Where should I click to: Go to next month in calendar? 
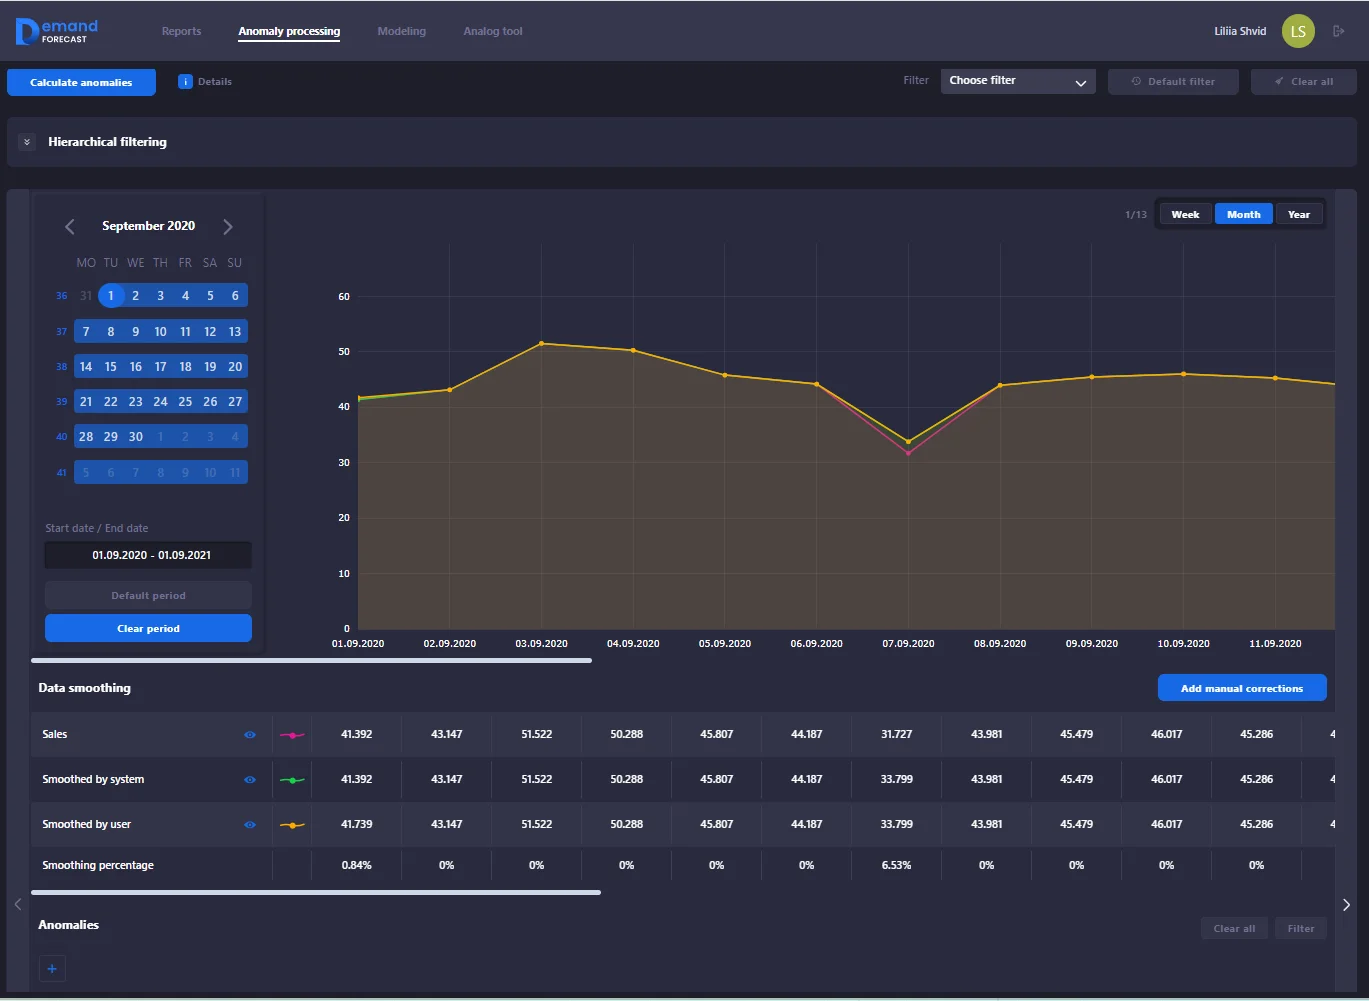228,227
